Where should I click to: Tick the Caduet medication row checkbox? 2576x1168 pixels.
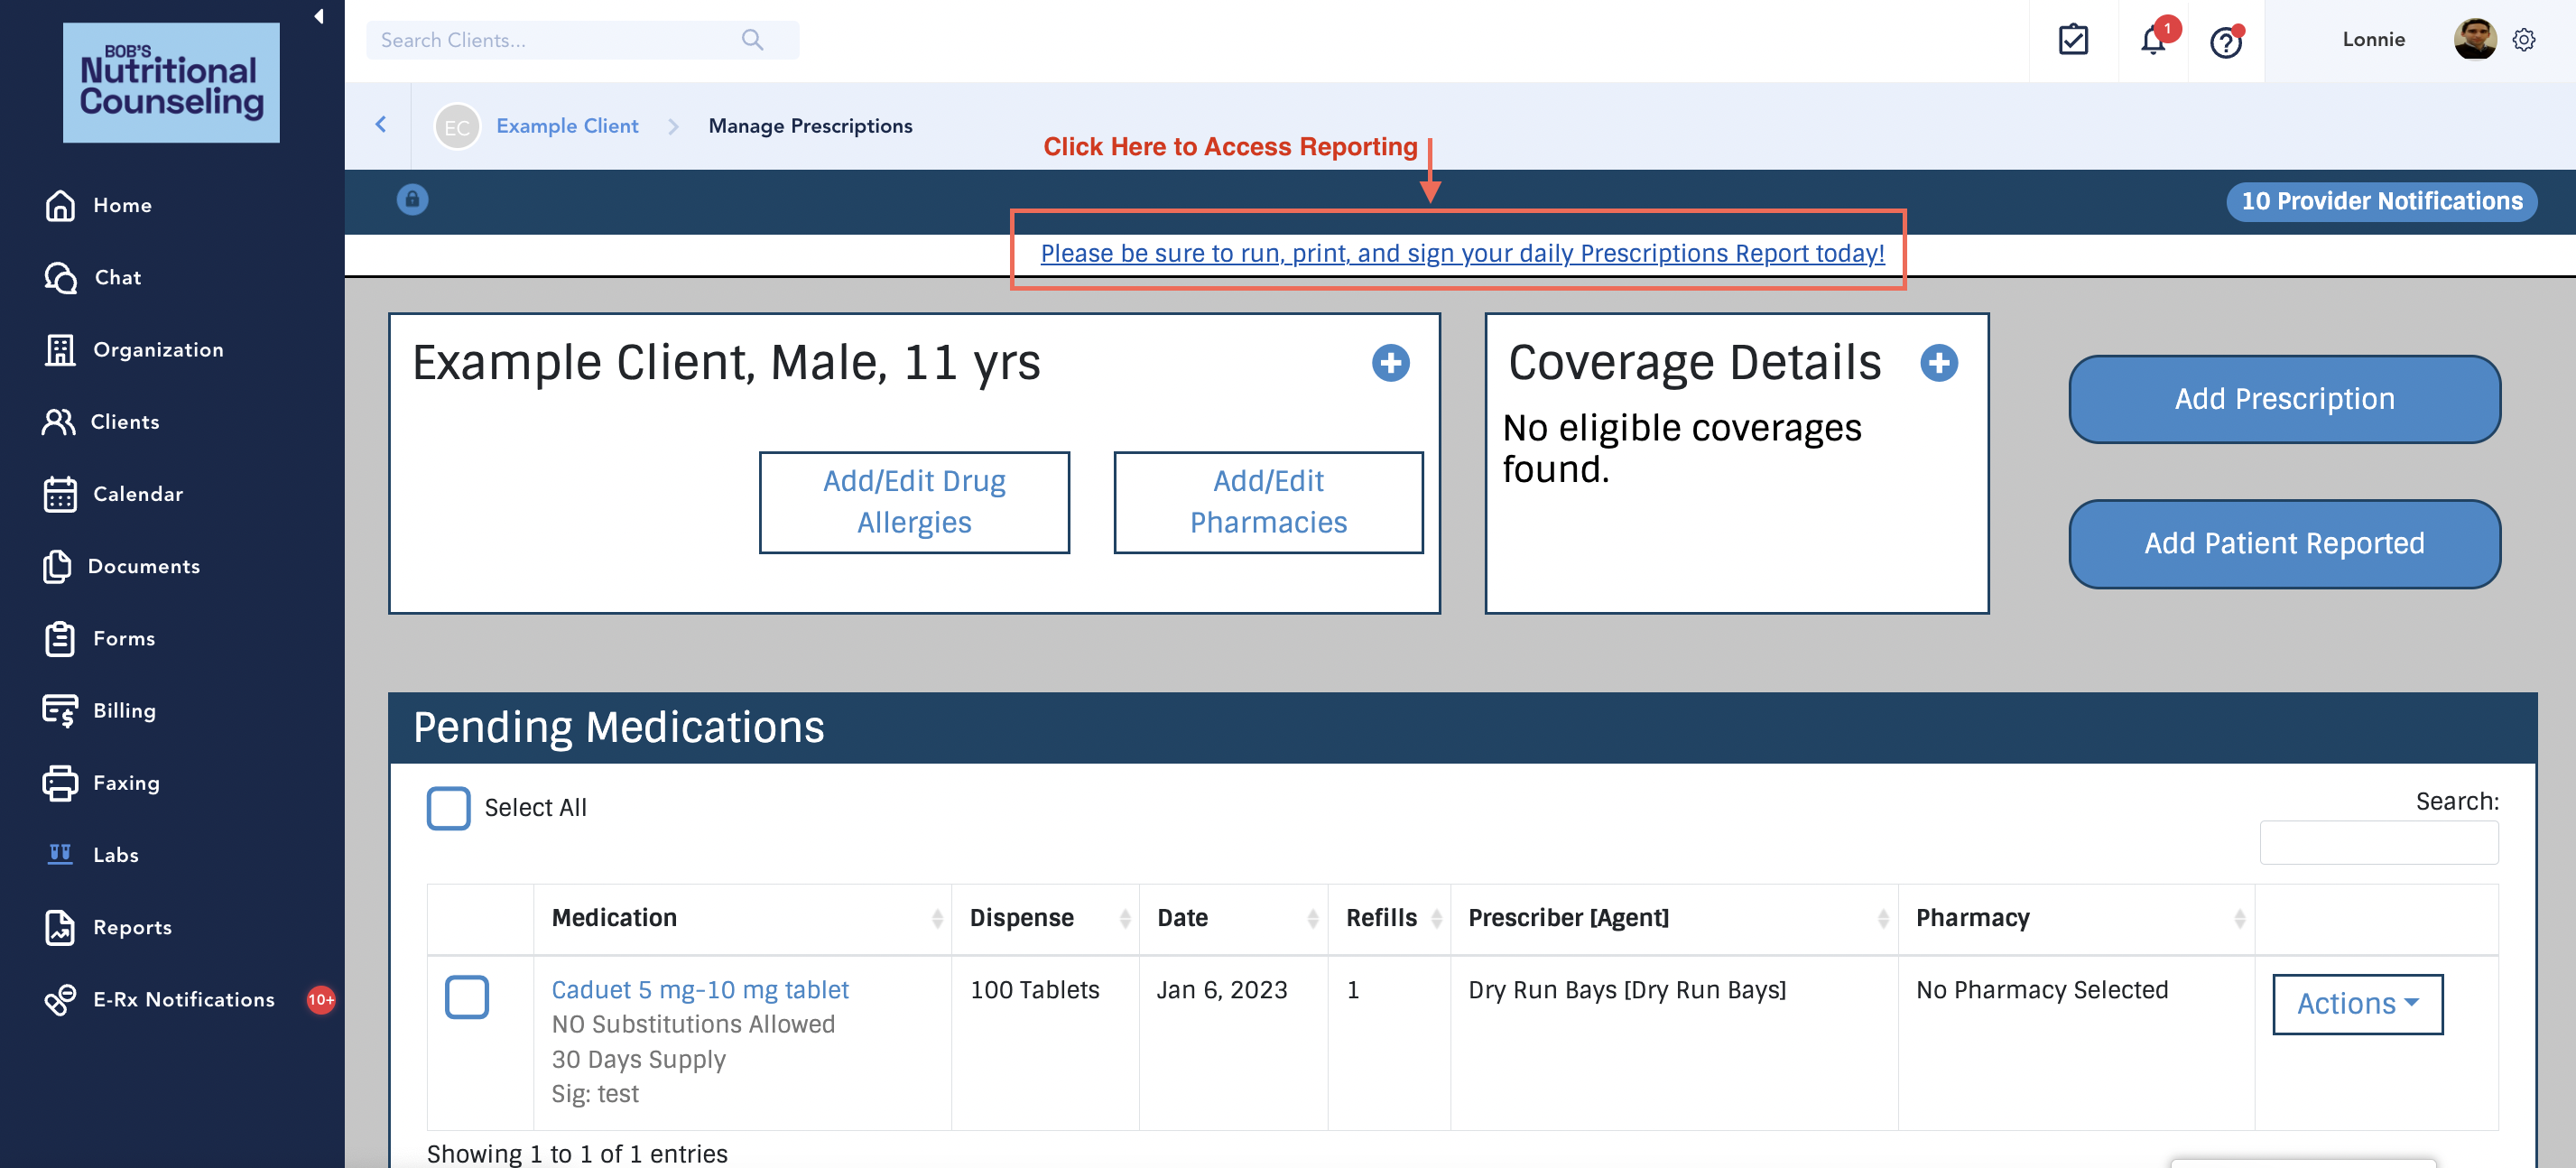pos(466,996)
